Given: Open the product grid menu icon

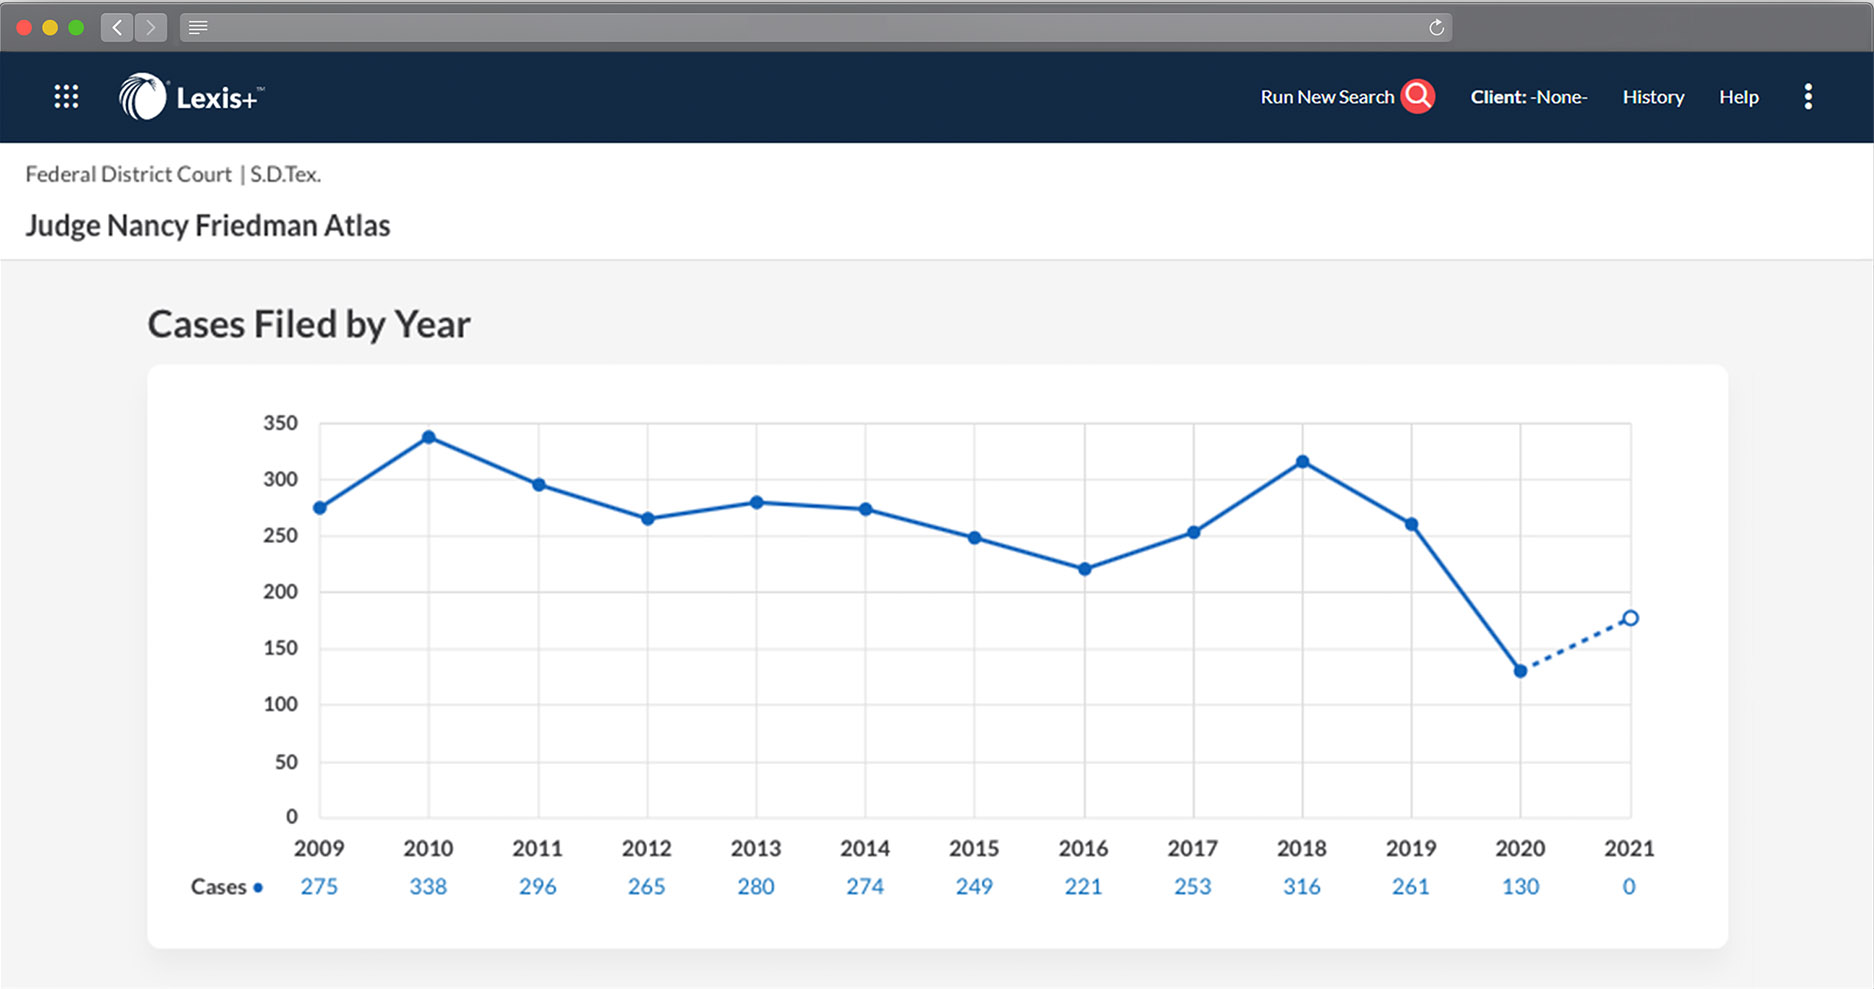Looking at the screenshot, I should (x=66, y=96).
